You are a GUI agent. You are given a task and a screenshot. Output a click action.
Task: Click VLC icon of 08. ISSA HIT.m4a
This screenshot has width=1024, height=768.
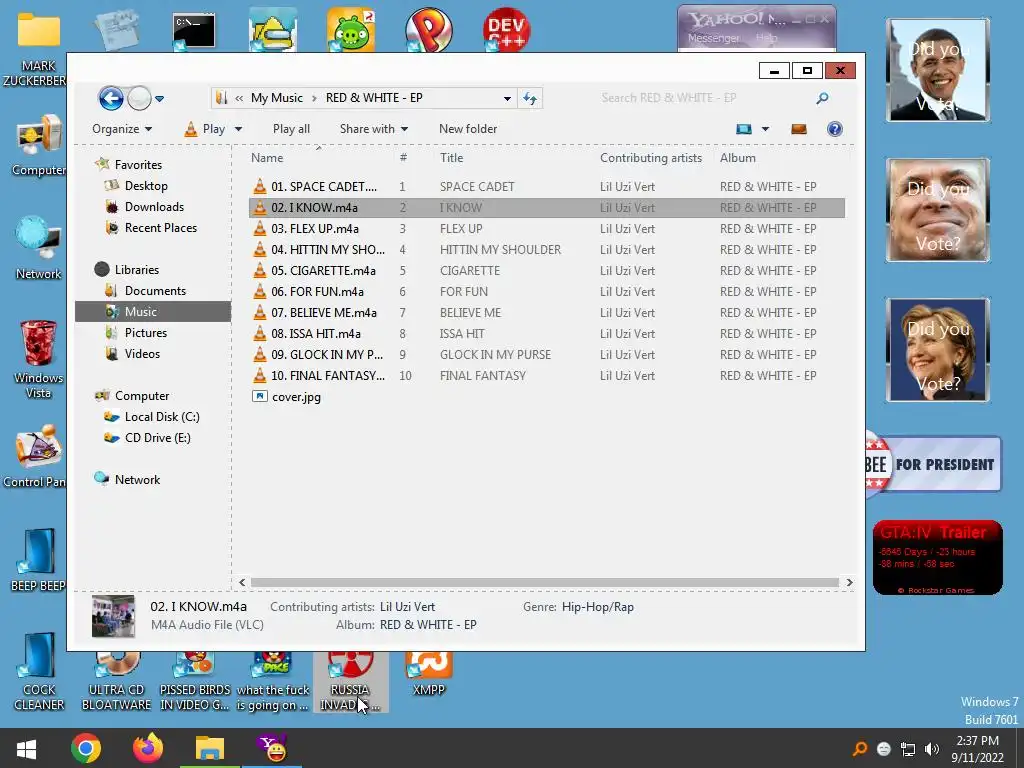(260, 334)
